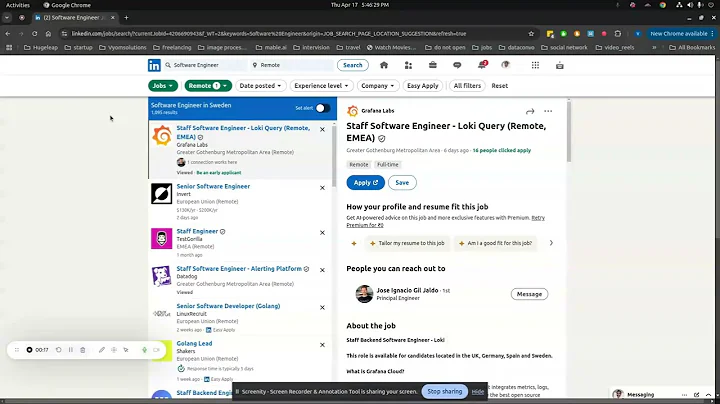Open Date posted filter dropdown
The height and width of the screenshot is (404, 720).
260,86
